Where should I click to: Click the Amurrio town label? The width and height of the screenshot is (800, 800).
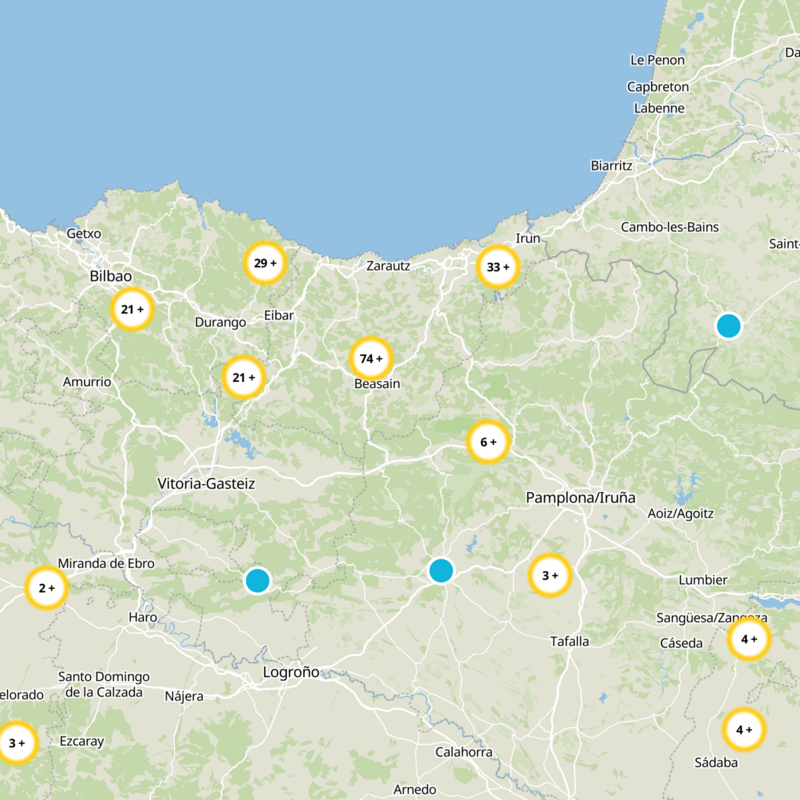point(87,382)
